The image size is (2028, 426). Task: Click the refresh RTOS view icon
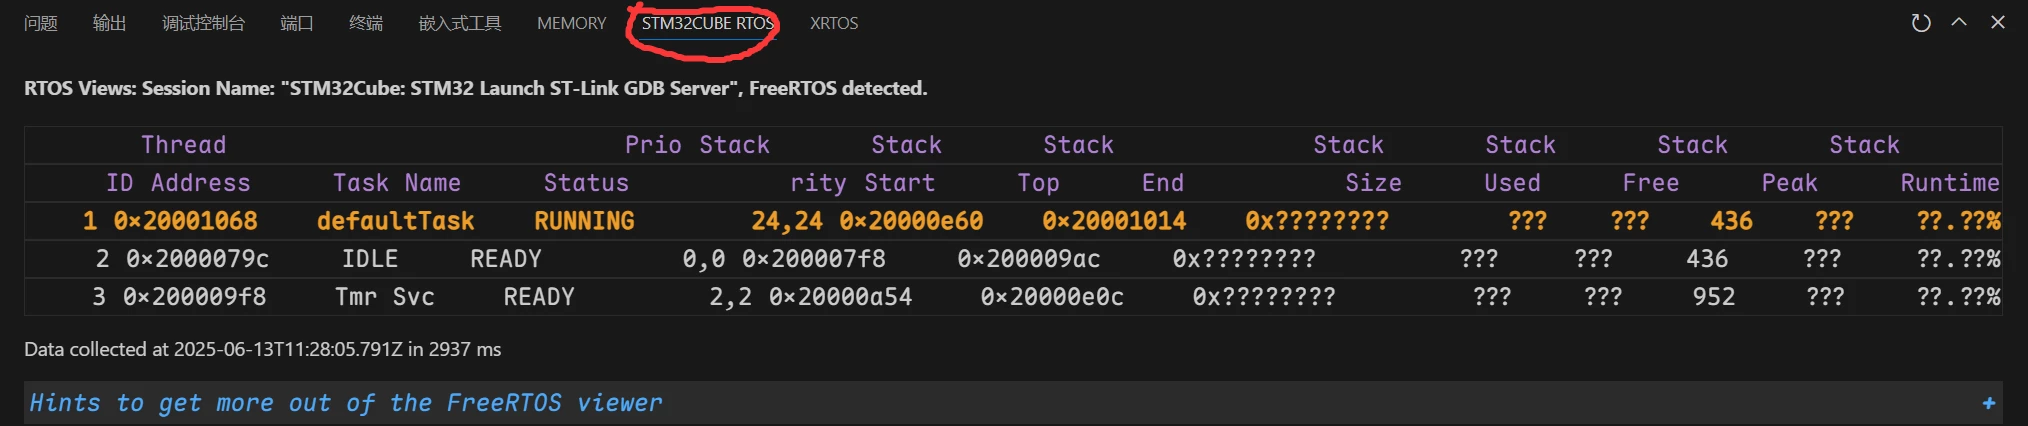tap(1920, 22)
